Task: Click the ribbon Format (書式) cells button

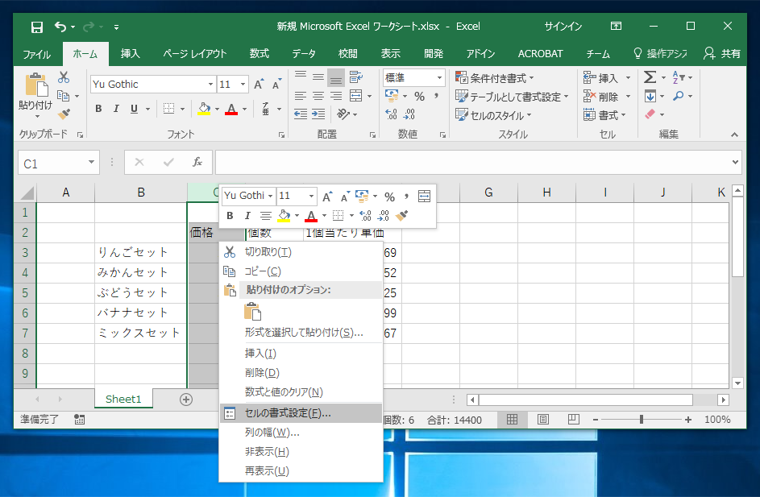Action: pos(605,115)
